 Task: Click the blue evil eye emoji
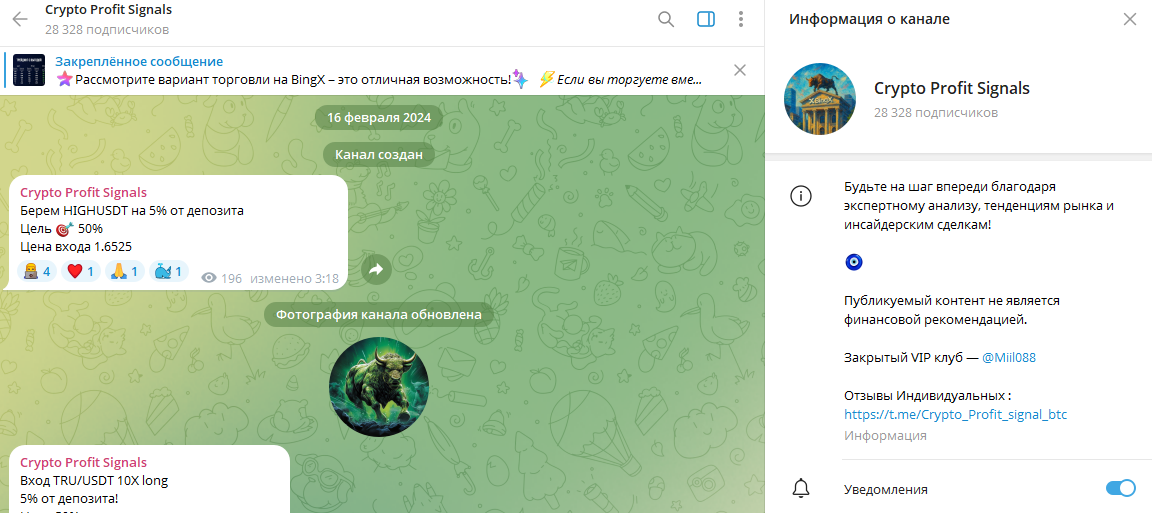(x=854, y=262)
